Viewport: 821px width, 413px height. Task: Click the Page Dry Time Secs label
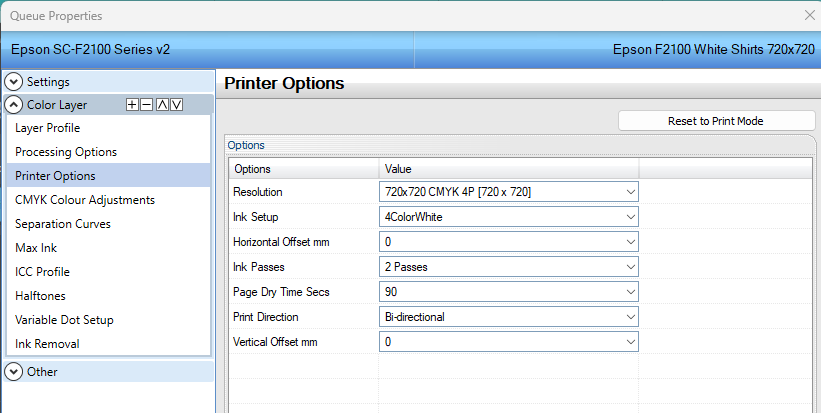(281, 292)
